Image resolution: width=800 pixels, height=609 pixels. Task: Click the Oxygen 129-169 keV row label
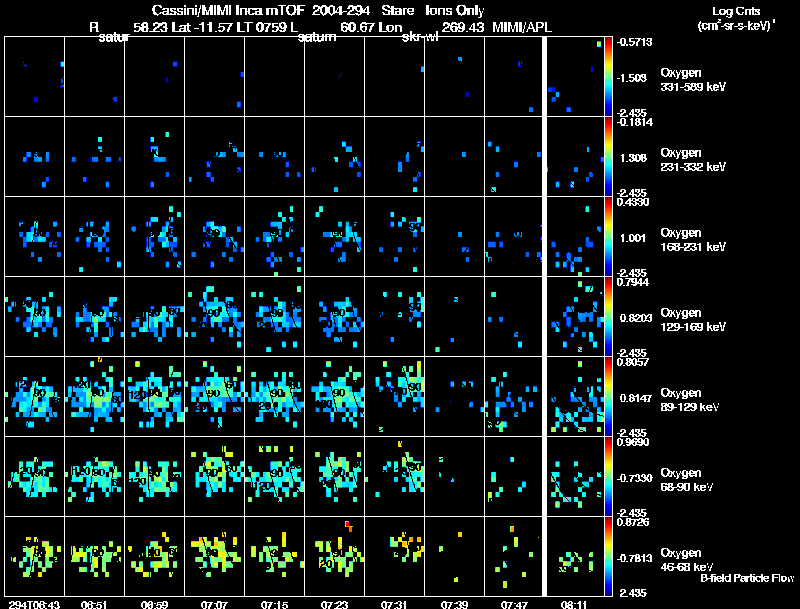point(693,320)
